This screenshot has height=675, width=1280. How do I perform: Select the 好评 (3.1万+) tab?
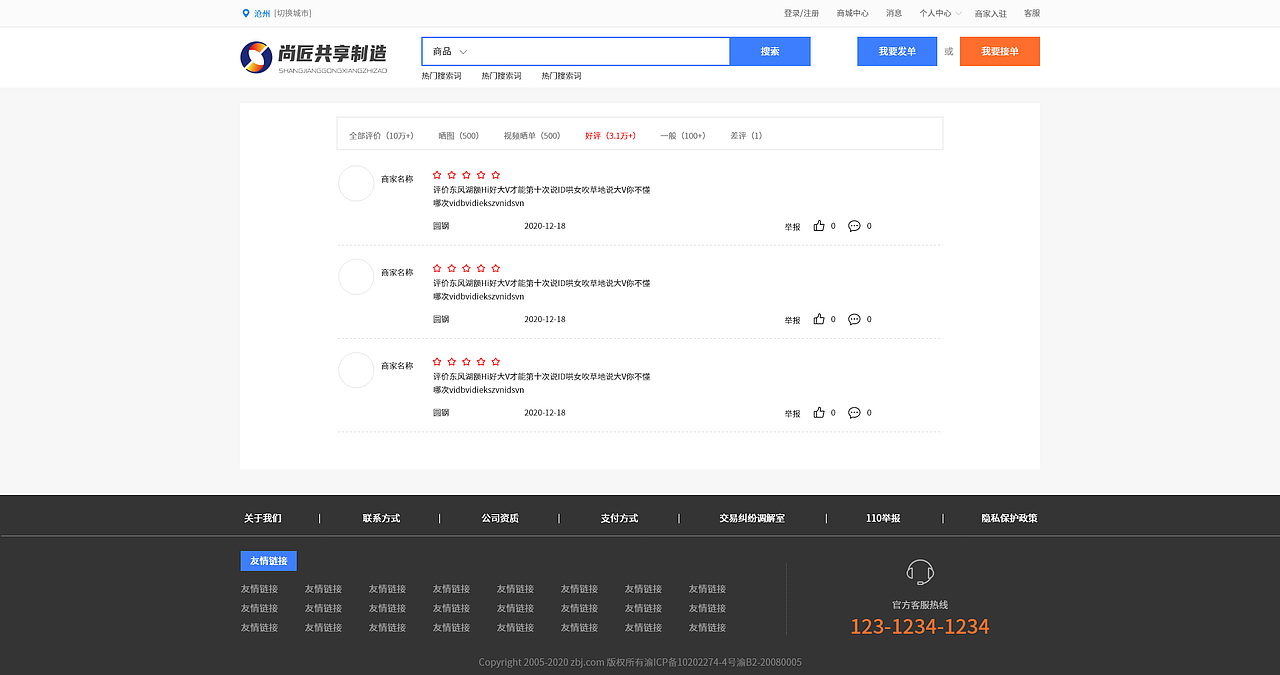click(610, 135)
